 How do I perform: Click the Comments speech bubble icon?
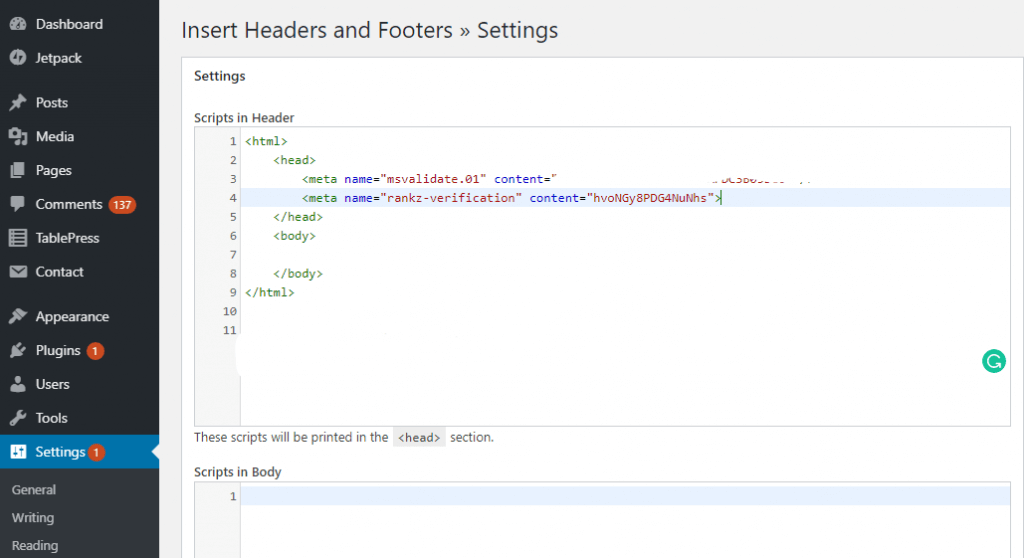click(x=17, y=204)
